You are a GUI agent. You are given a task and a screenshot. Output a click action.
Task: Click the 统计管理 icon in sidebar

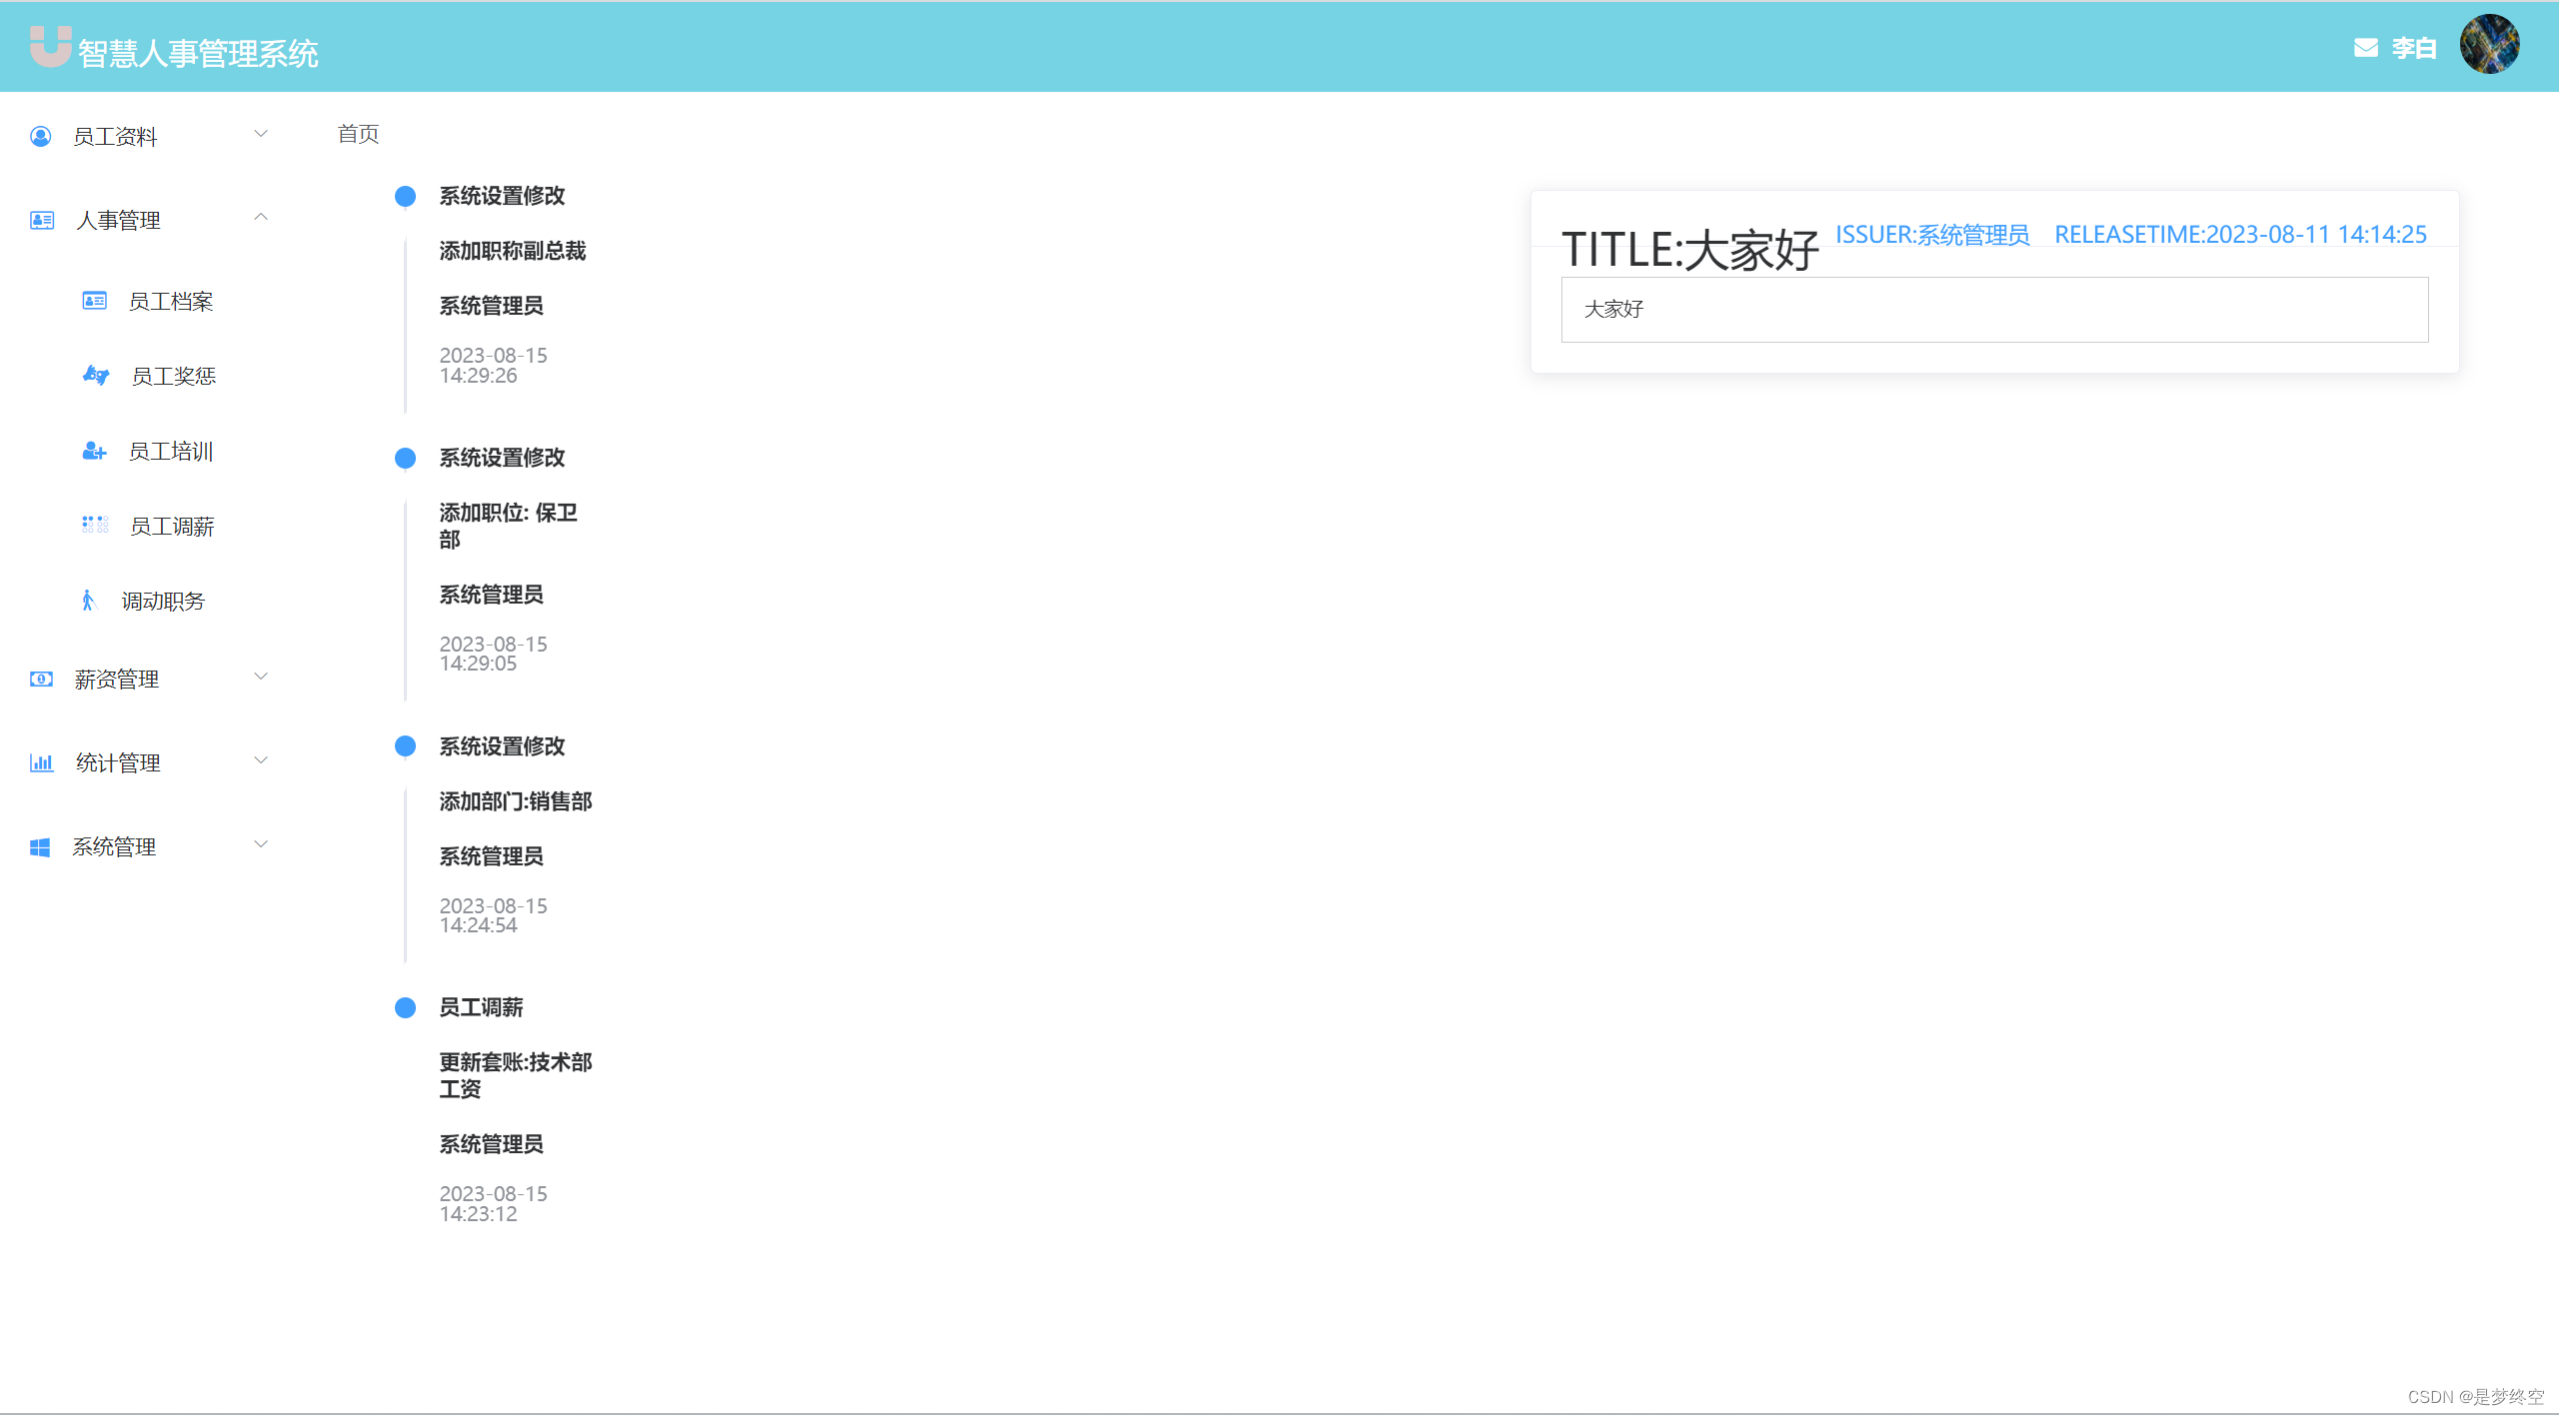(38, 763)
